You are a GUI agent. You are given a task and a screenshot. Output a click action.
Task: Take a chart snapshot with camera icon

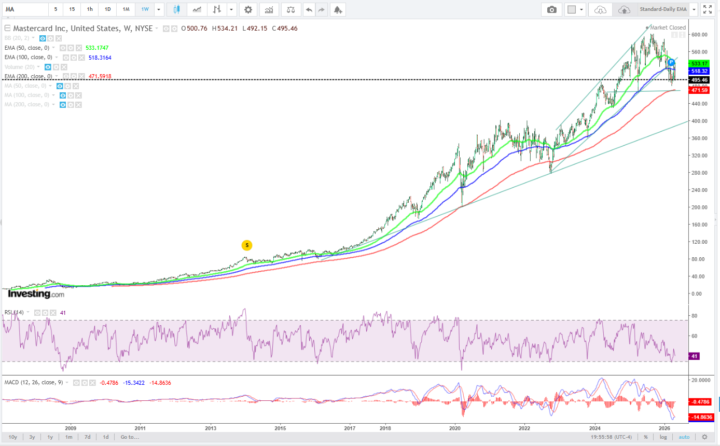coord(552,9)
